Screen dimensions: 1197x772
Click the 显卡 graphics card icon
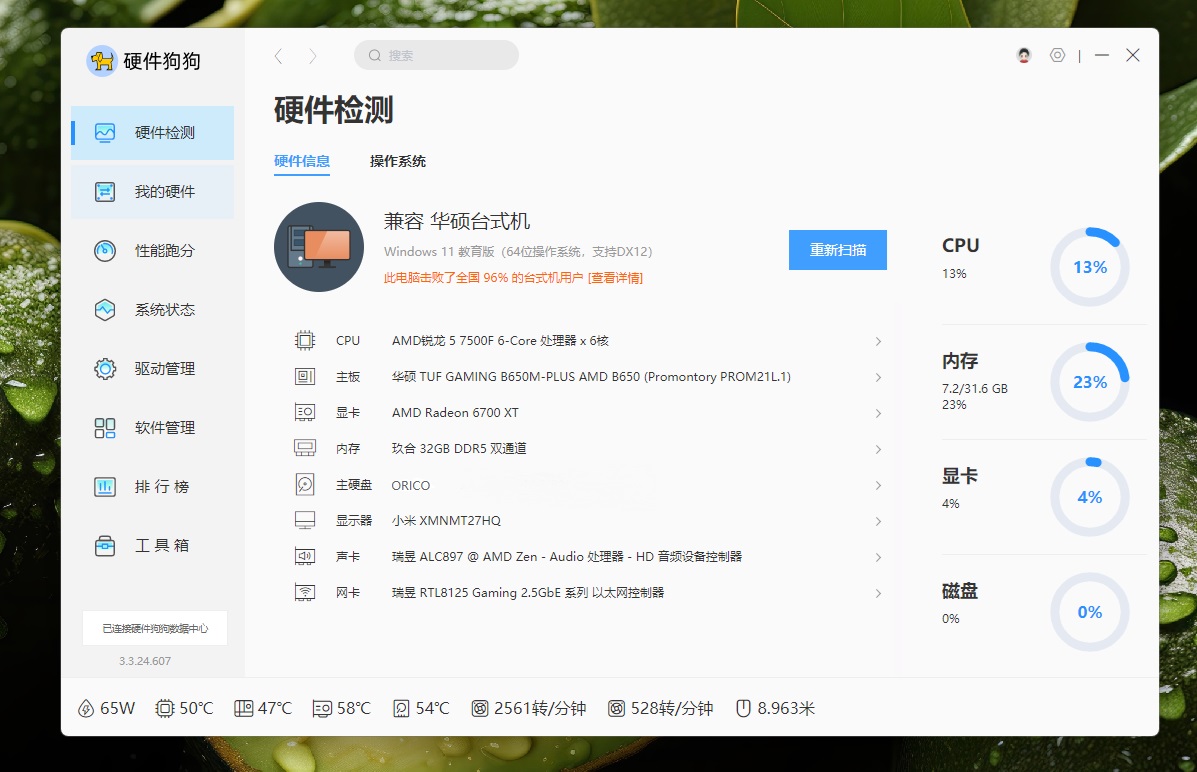305,412
